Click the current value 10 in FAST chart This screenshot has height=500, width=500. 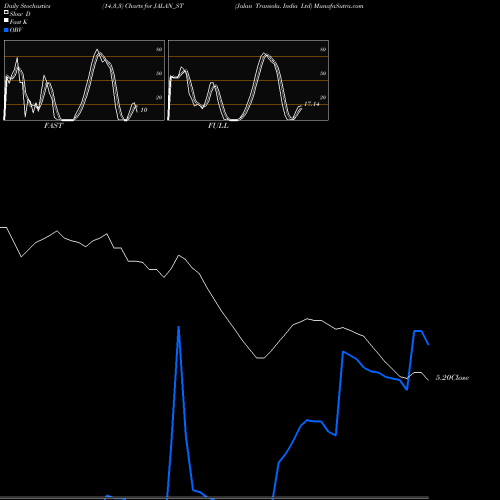144,110
